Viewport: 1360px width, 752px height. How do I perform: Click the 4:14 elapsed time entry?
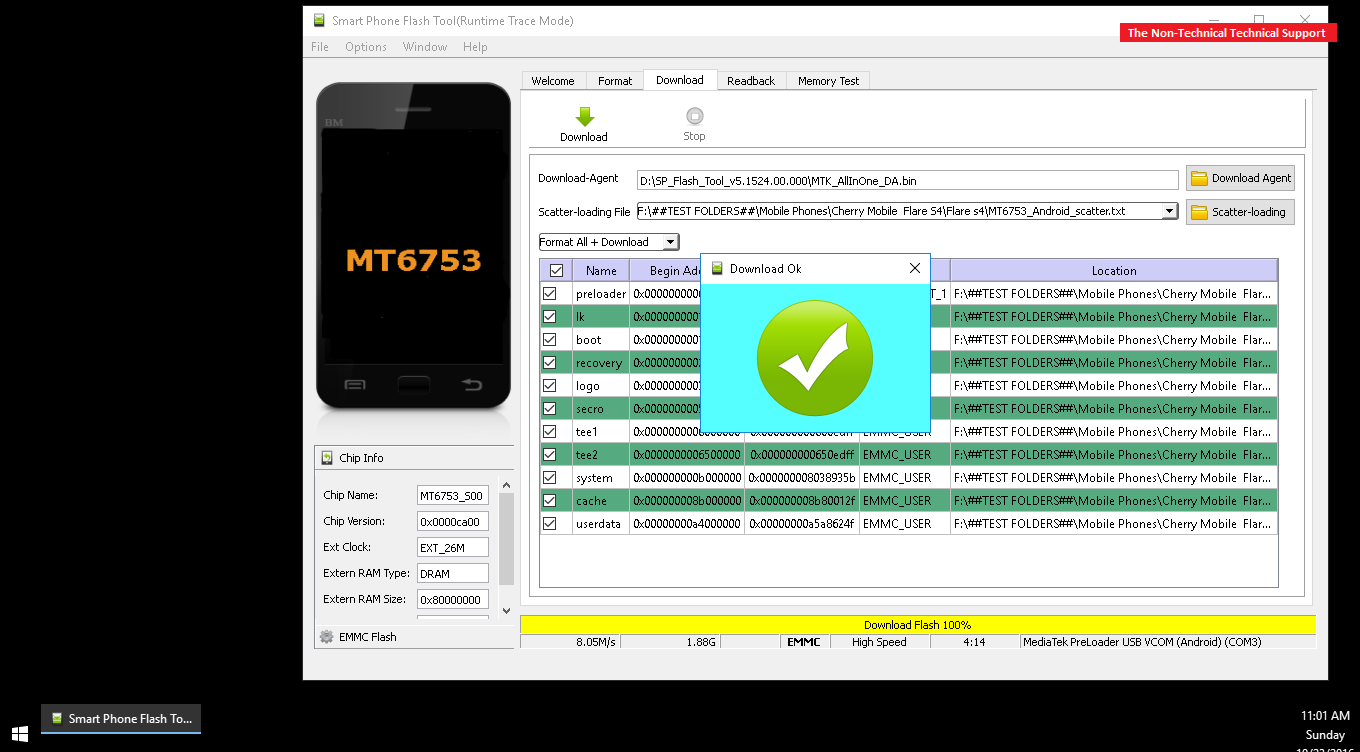coord(974,642)
